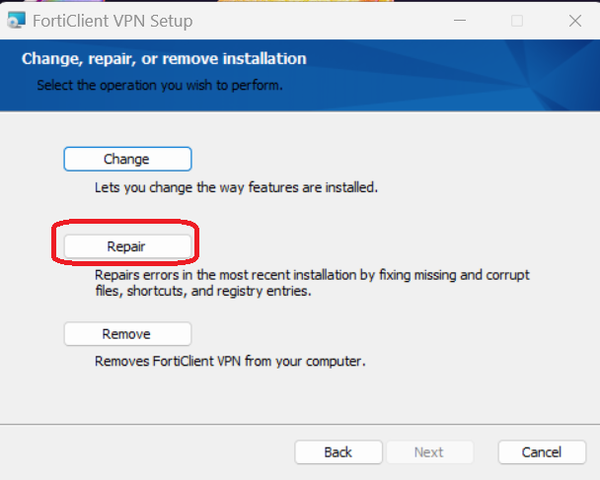The width and height of the screenshot is (600, 480).
Task: Minimize the FortiClient VPN Setup window
Action: [460, 21]
